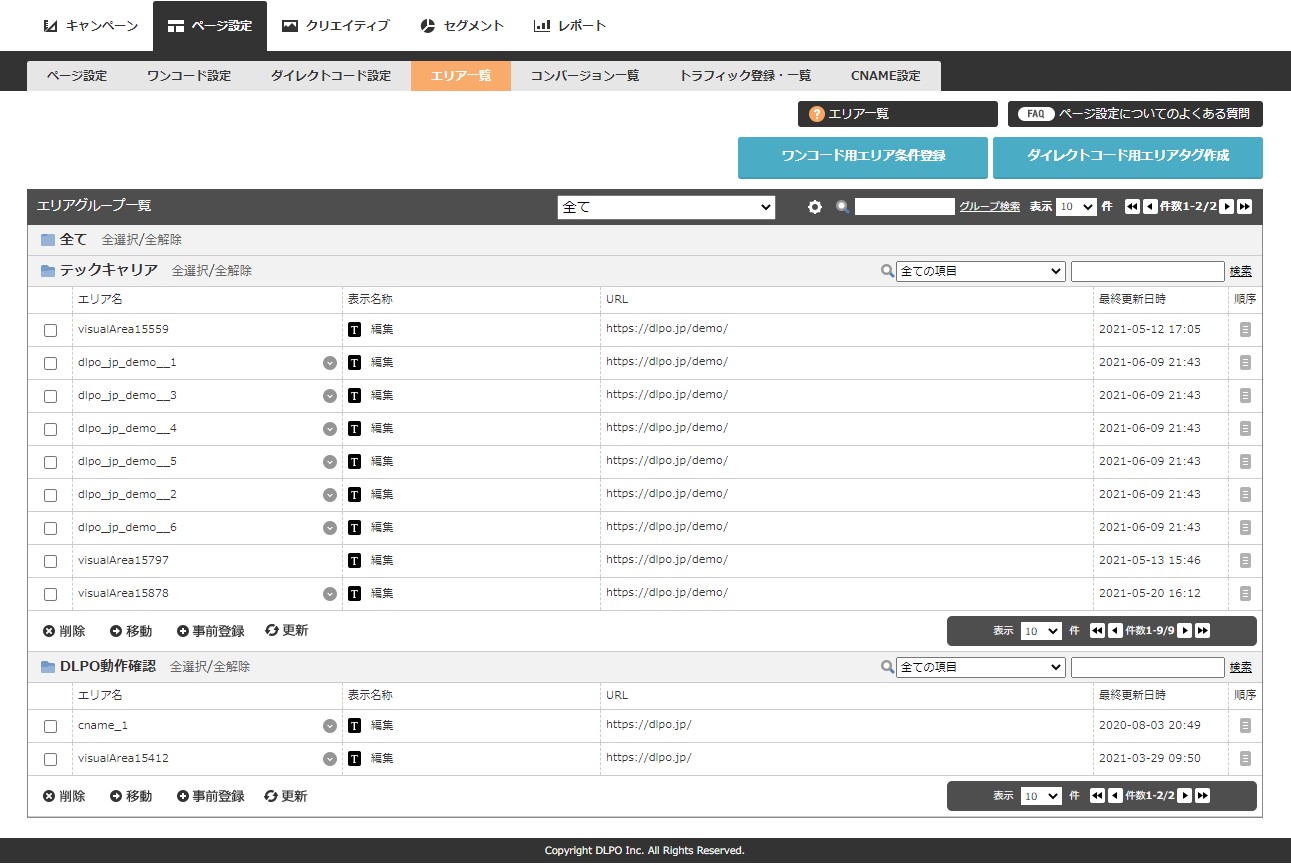Screen dimensions: 1291x865
Task: Focus the group search input field
Action: click(x=905, y=207)
